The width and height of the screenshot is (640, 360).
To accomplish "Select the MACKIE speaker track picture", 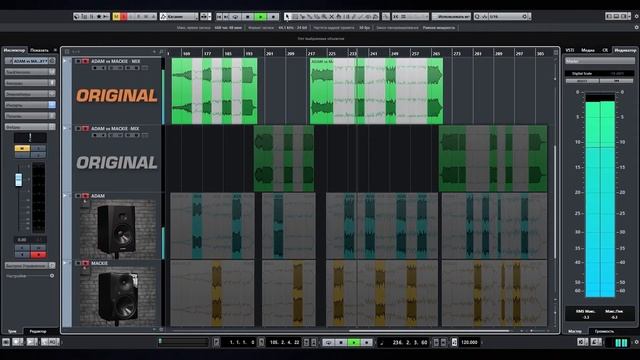I will pyautogui.click(x=118, y=296).
